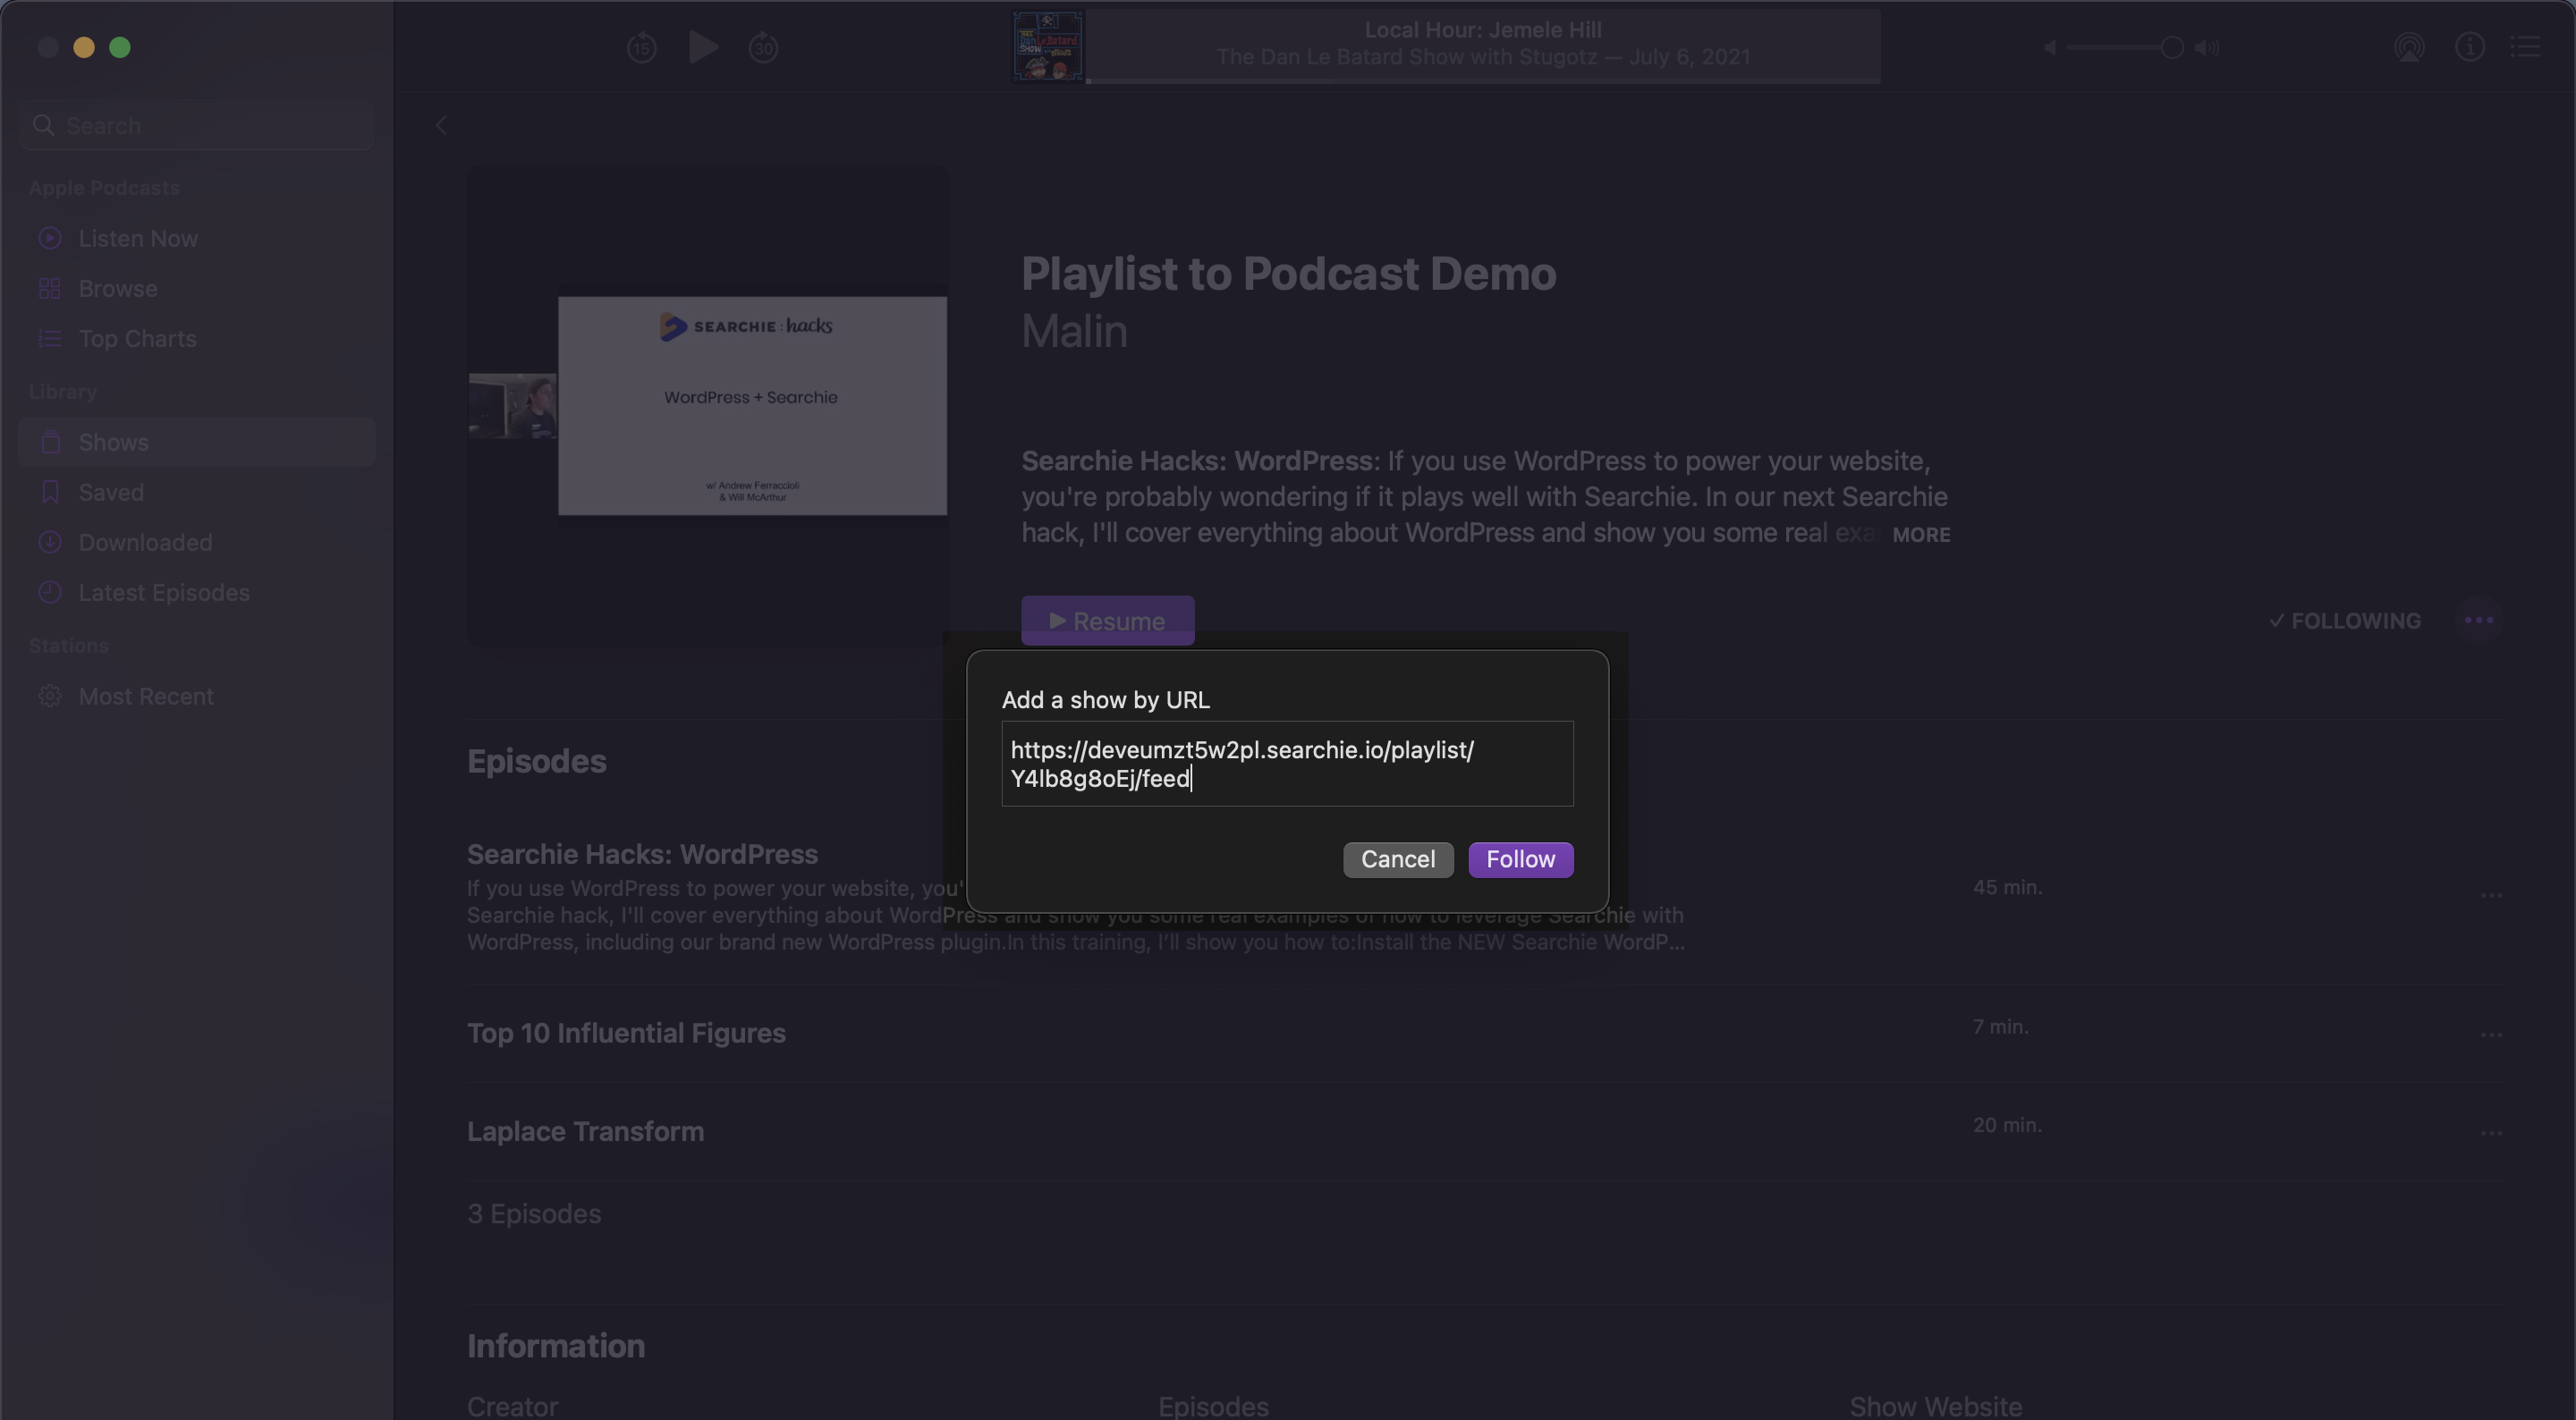Viewport: 2576px width, 1420px height.
Task: Open the episode info icon
Action: [x=2470, y=47]
